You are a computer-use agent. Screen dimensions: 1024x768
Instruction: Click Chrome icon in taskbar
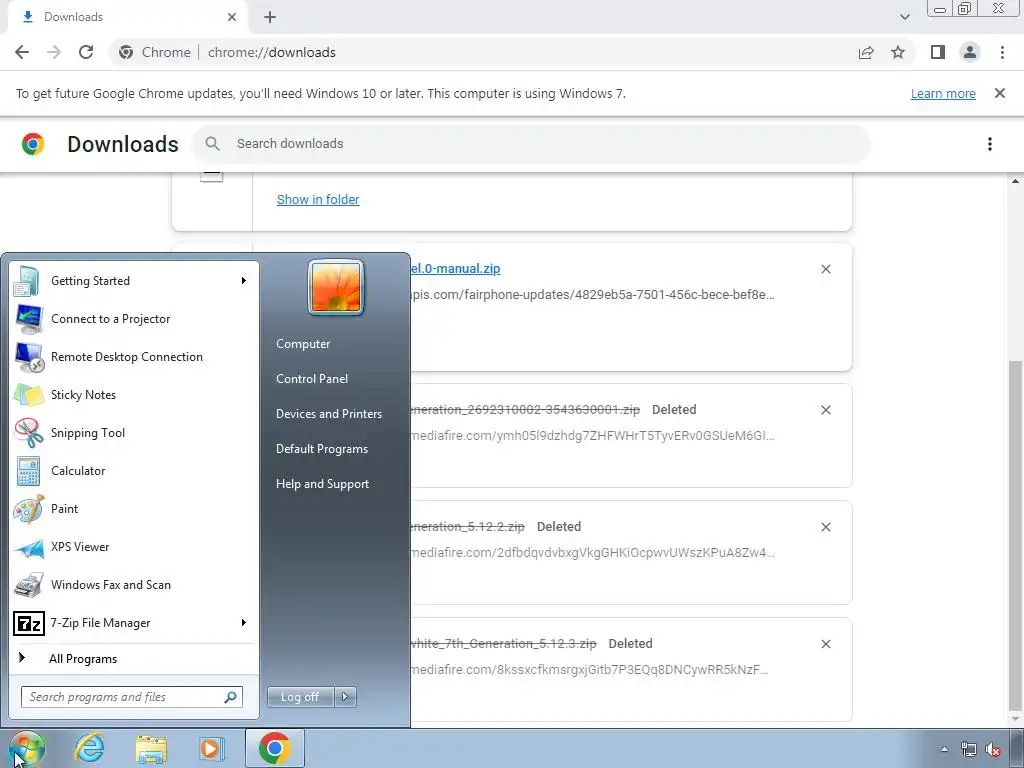click(274, 748)
